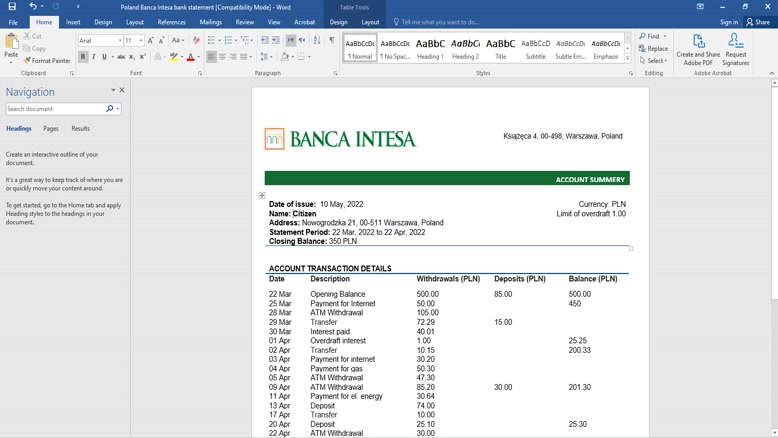Toggle left text alignment
Viewport: 778px width, 438px height.
pyautogui.click(x=211, y=57)
